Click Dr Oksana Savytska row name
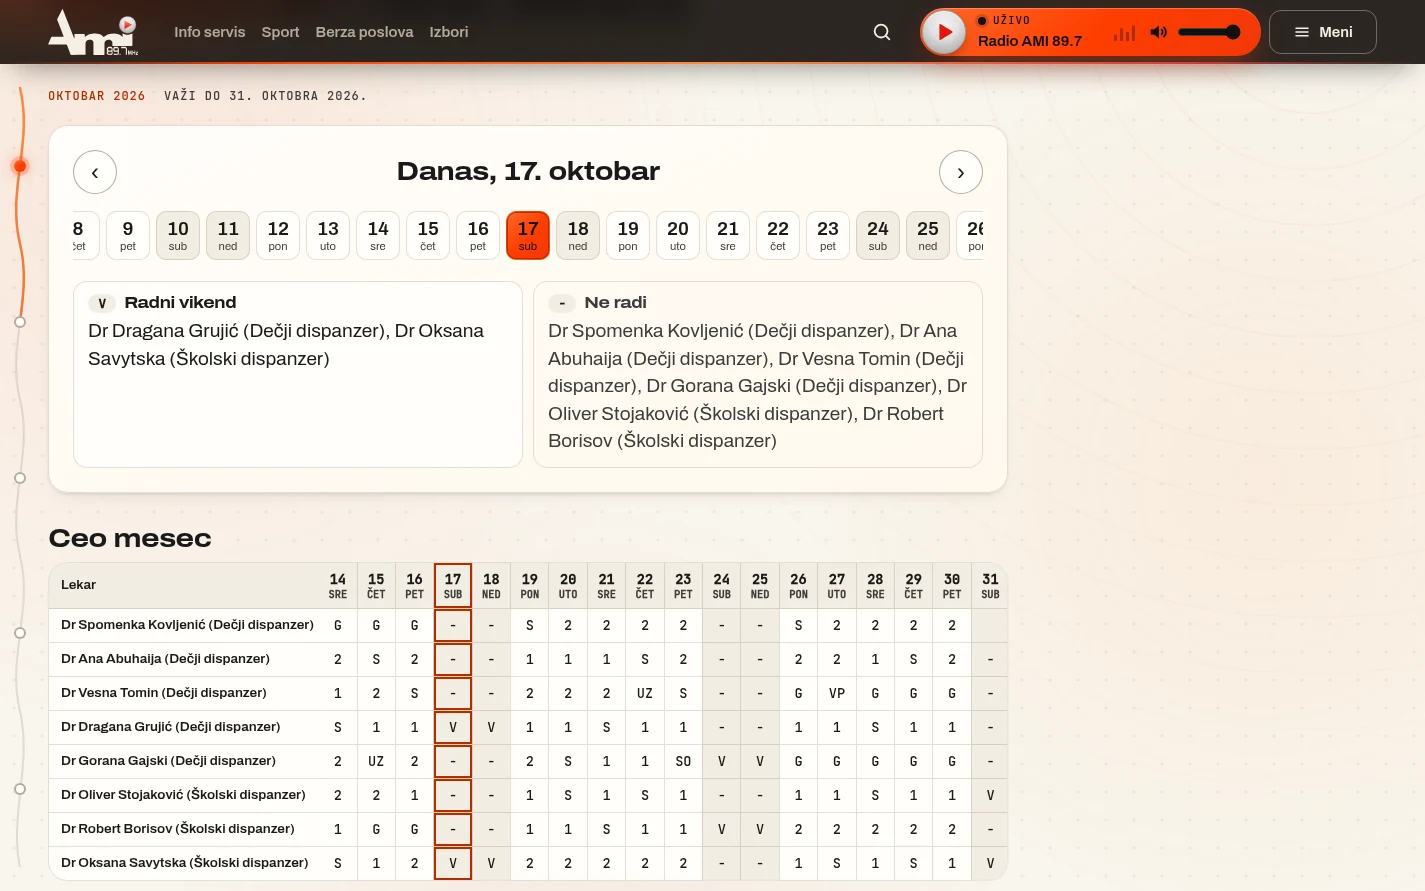 184,863
